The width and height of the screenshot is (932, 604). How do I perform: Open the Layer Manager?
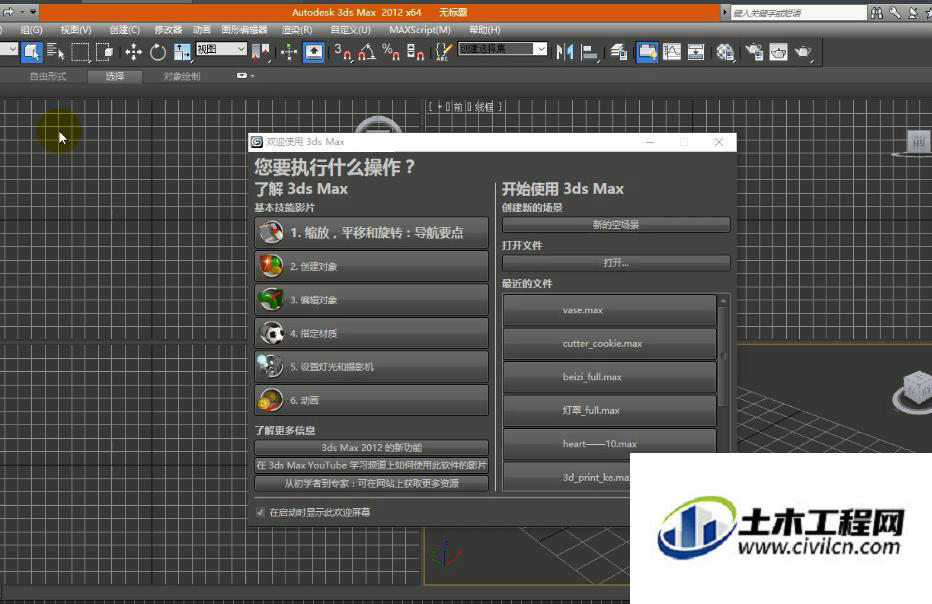(x=619, y=52)
